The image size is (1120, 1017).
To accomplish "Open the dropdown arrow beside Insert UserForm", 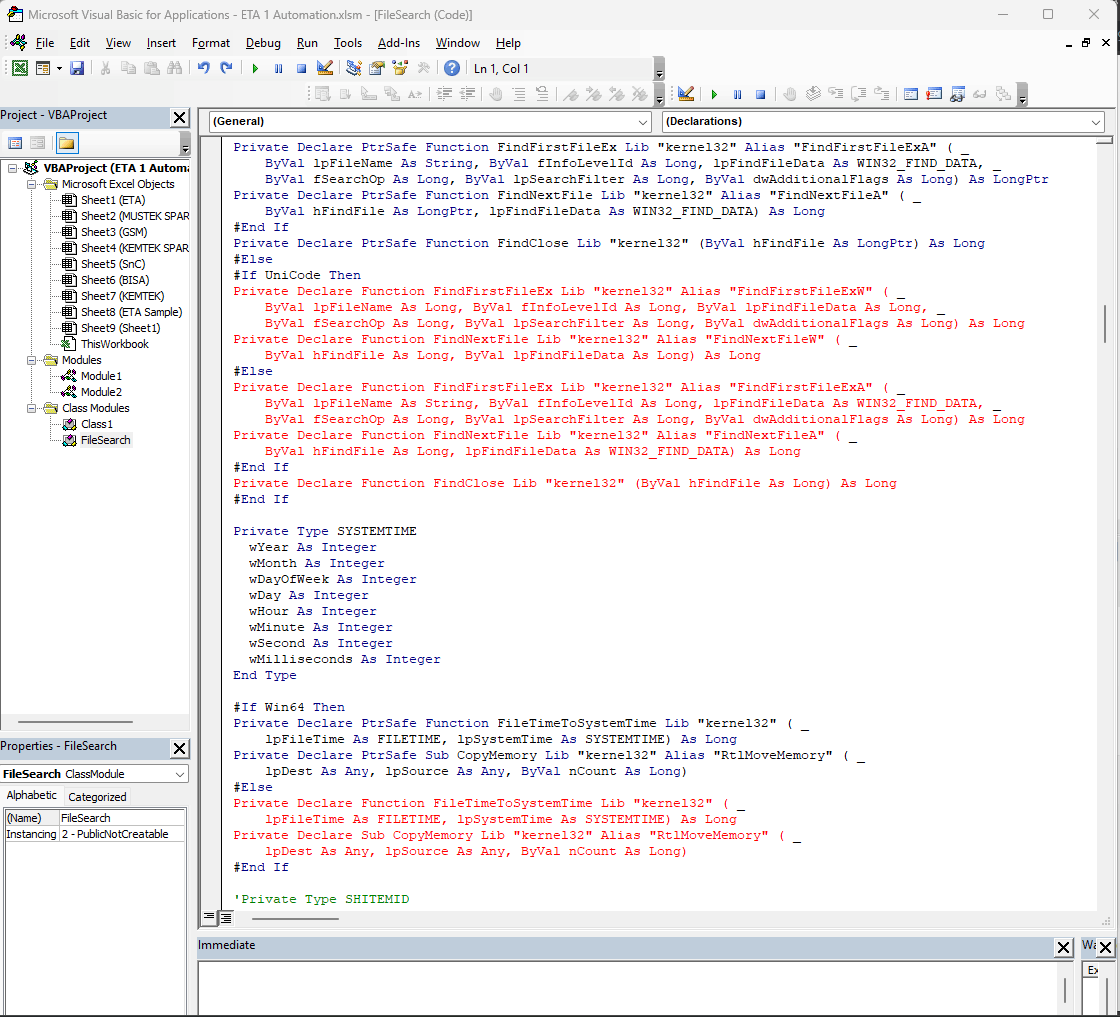I will [59, 69].
